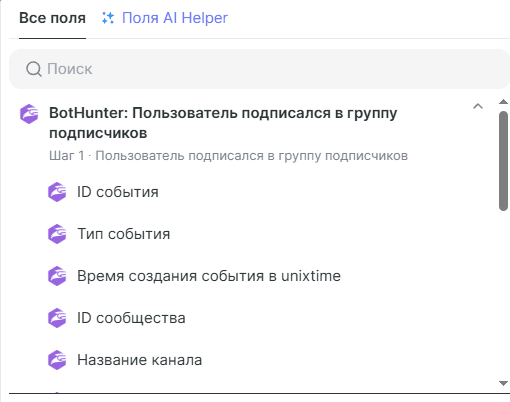Image resolution: width=510 pixels, height=402 pixels.
Task: Insert Время создания события в unixtime field
Action: coord(209,276)
